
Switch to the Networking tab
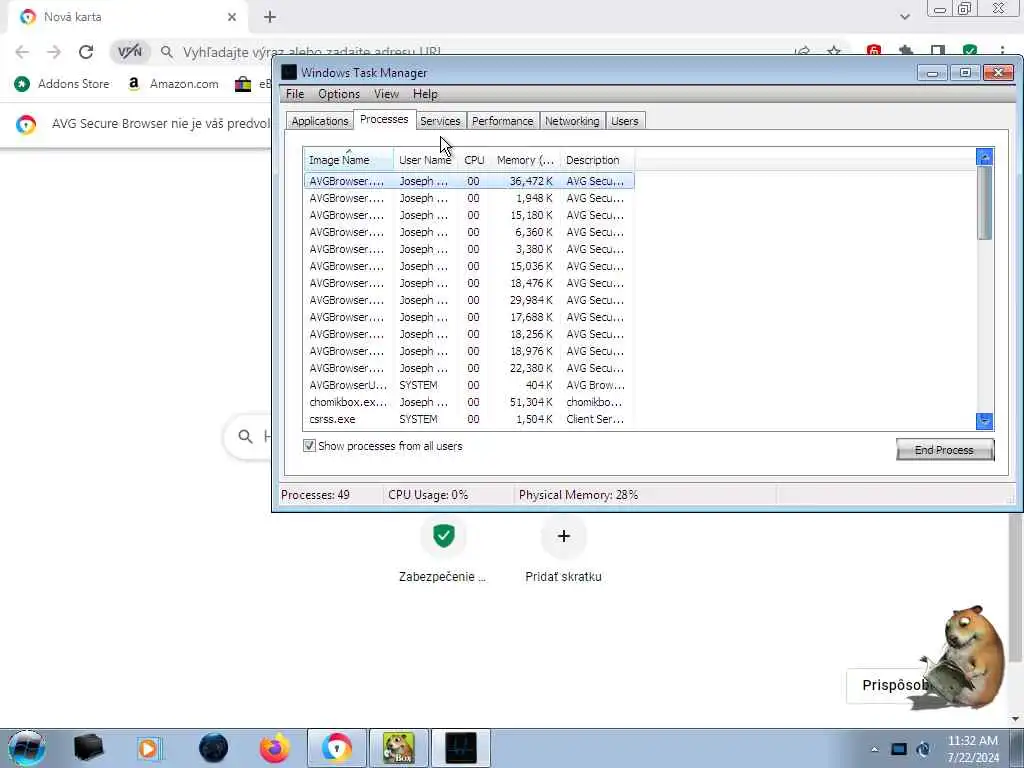[x=572, y=121]
